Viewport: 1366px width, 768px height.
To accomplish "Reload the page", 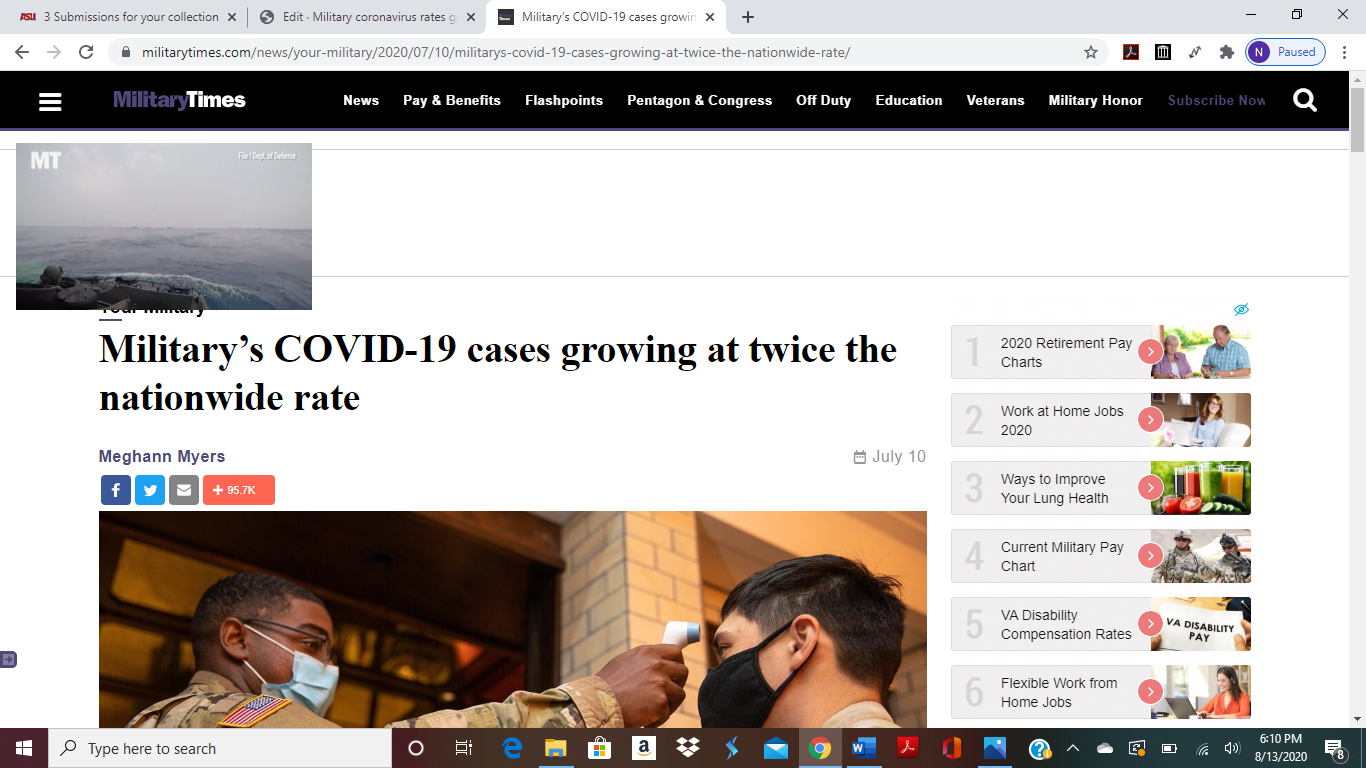I will click(x=86, y=52).
